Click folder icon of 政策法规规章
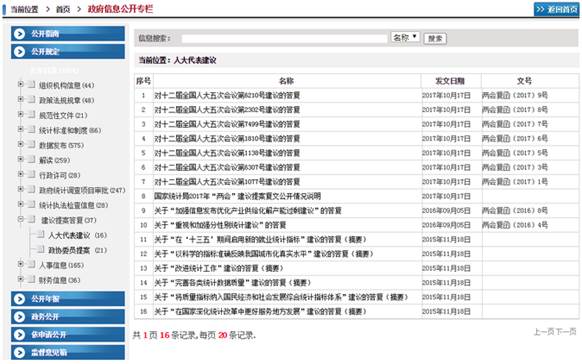 (31, 99)
